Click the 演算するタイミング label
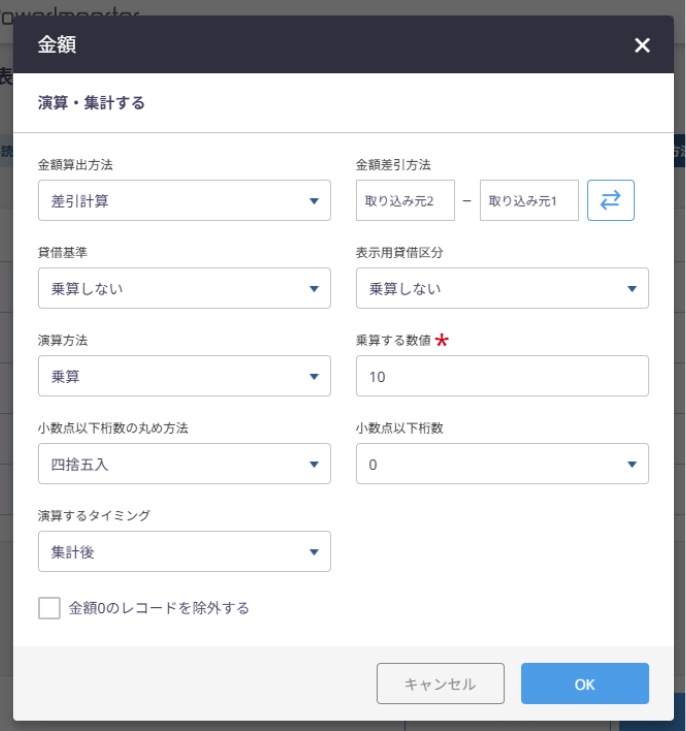686x731 pixels. pos(94,516)
